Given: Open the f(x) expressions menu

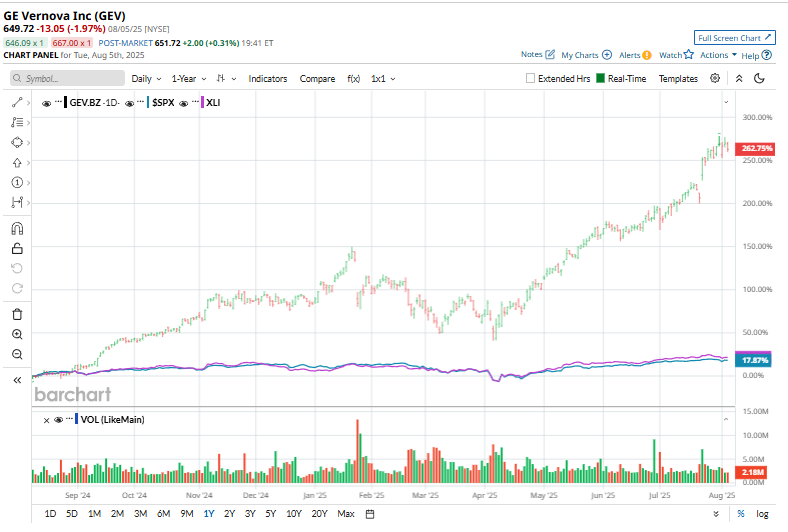Looking at the screenshot, I should pyautogui.click(x=354, y=79).
